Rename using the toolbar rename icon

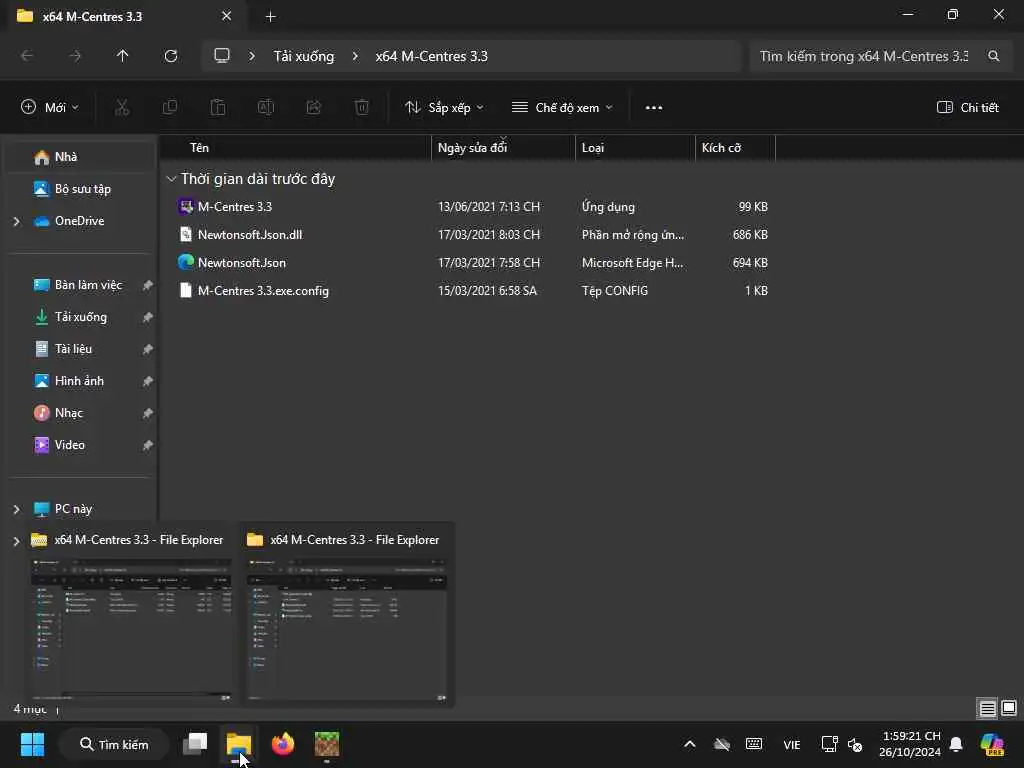pos(266,107)
